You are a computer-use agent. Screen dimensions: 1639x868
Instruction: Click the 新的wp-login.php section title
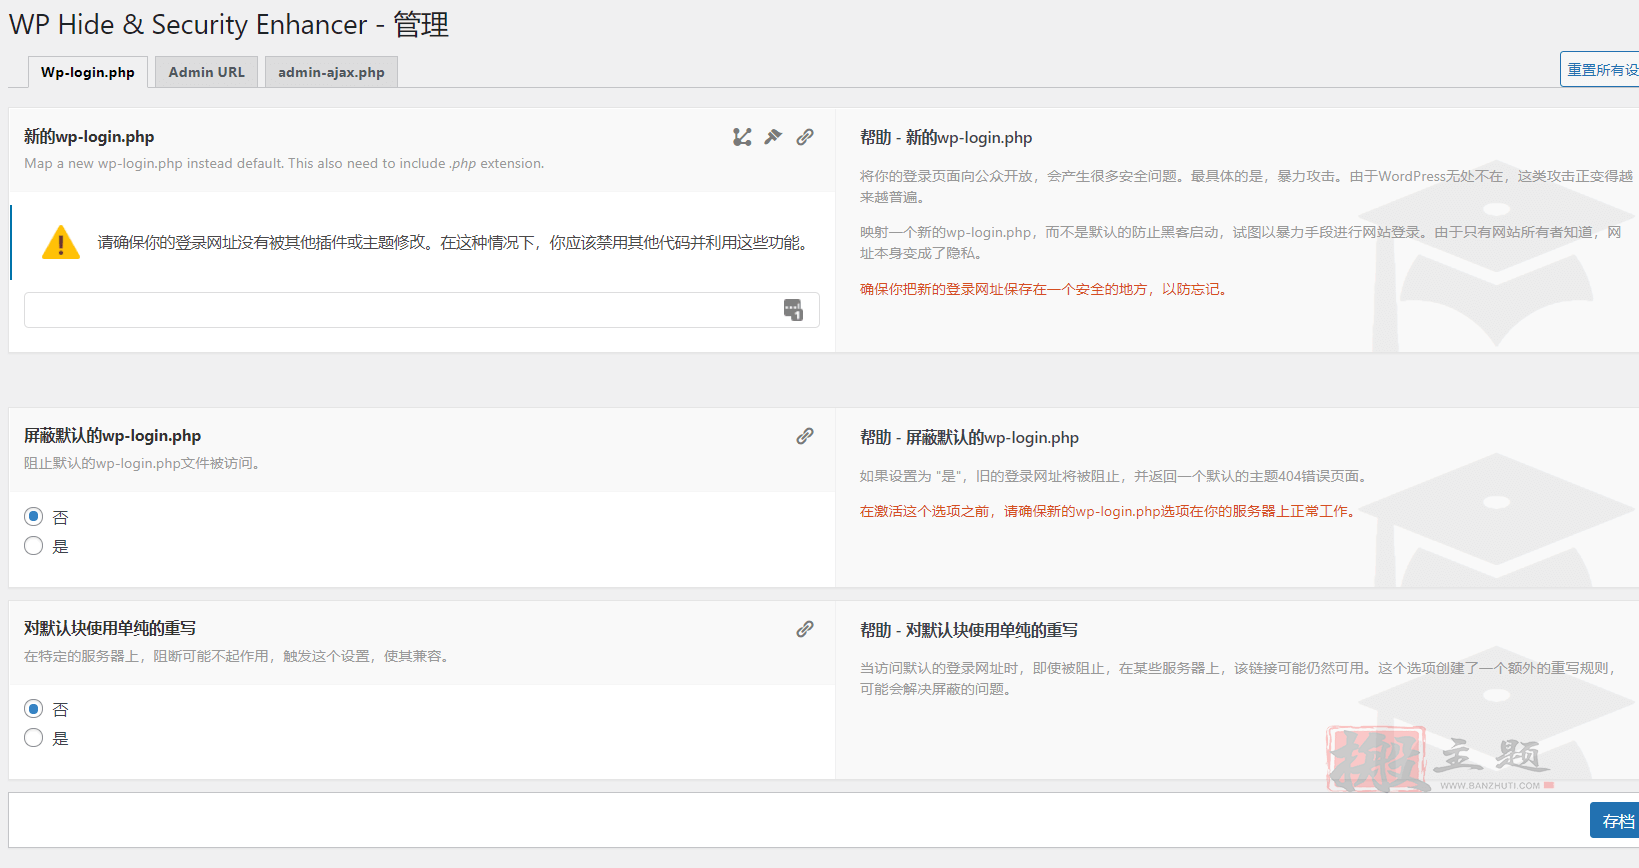[89, 137]
